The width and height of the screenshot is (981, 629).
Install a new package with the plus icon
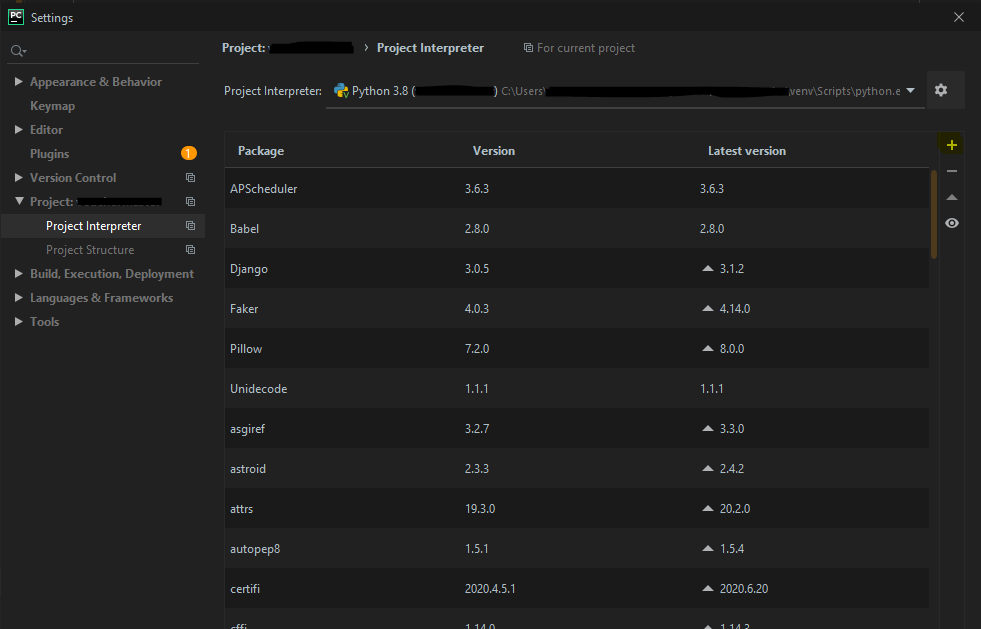tap(951, 144)
